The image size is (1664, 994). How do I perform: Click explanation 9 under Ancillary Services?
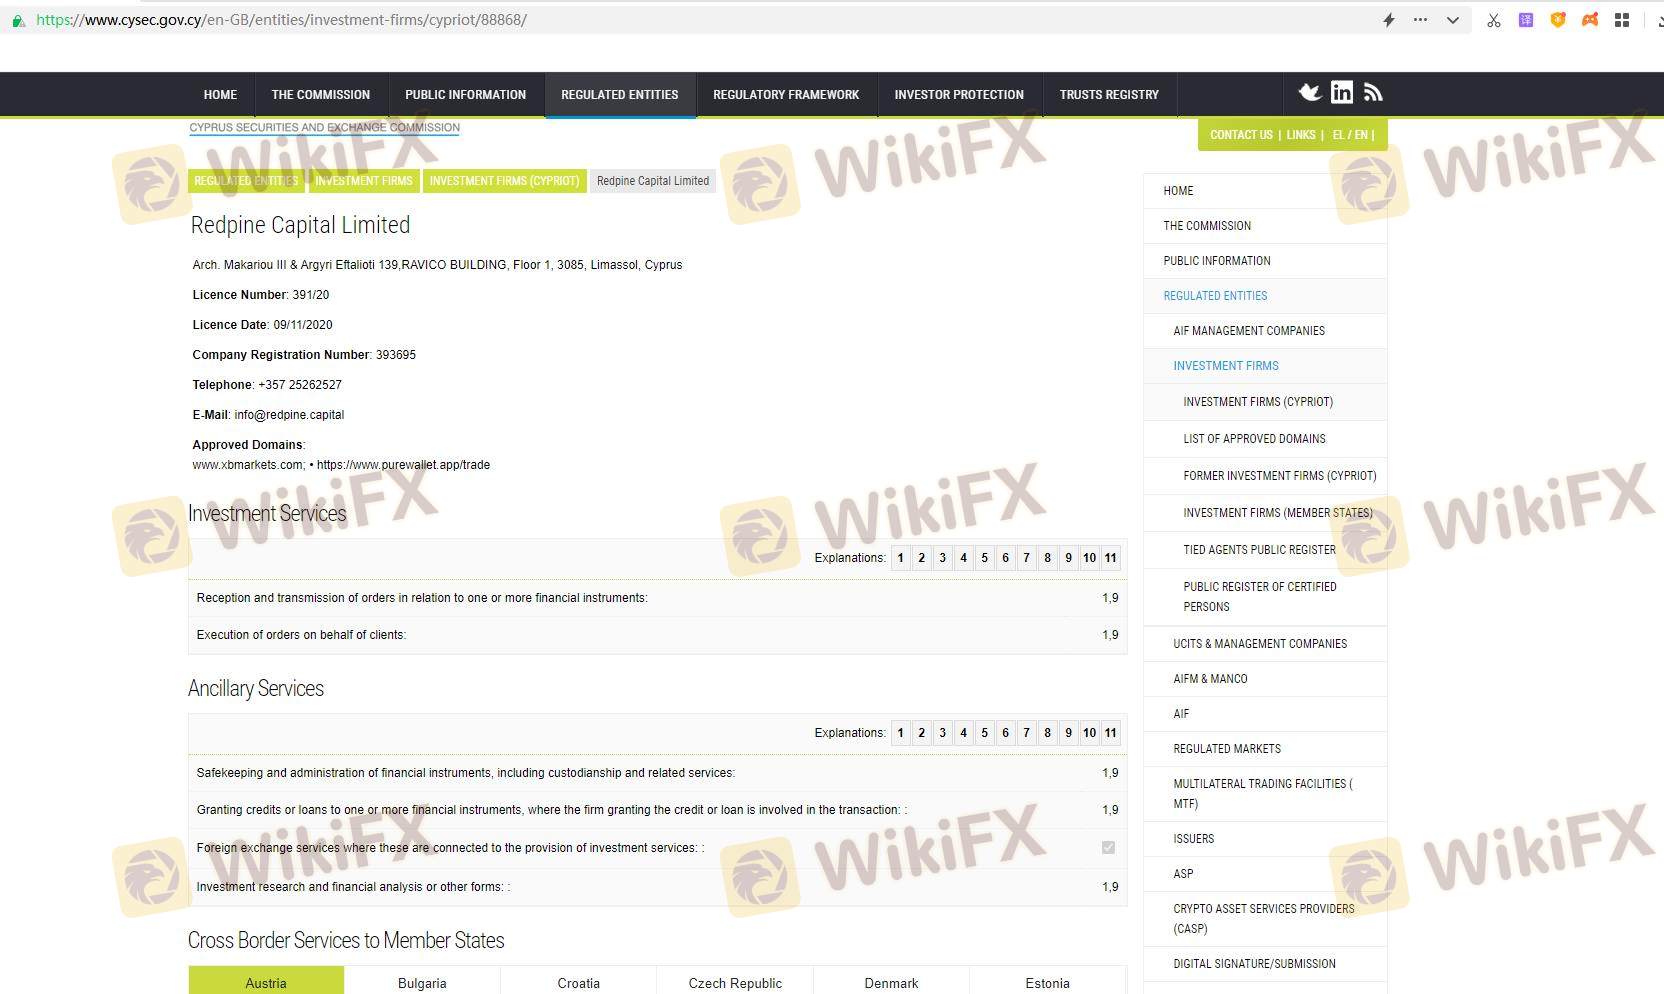pyautogui.click(x=1069, y=733)
